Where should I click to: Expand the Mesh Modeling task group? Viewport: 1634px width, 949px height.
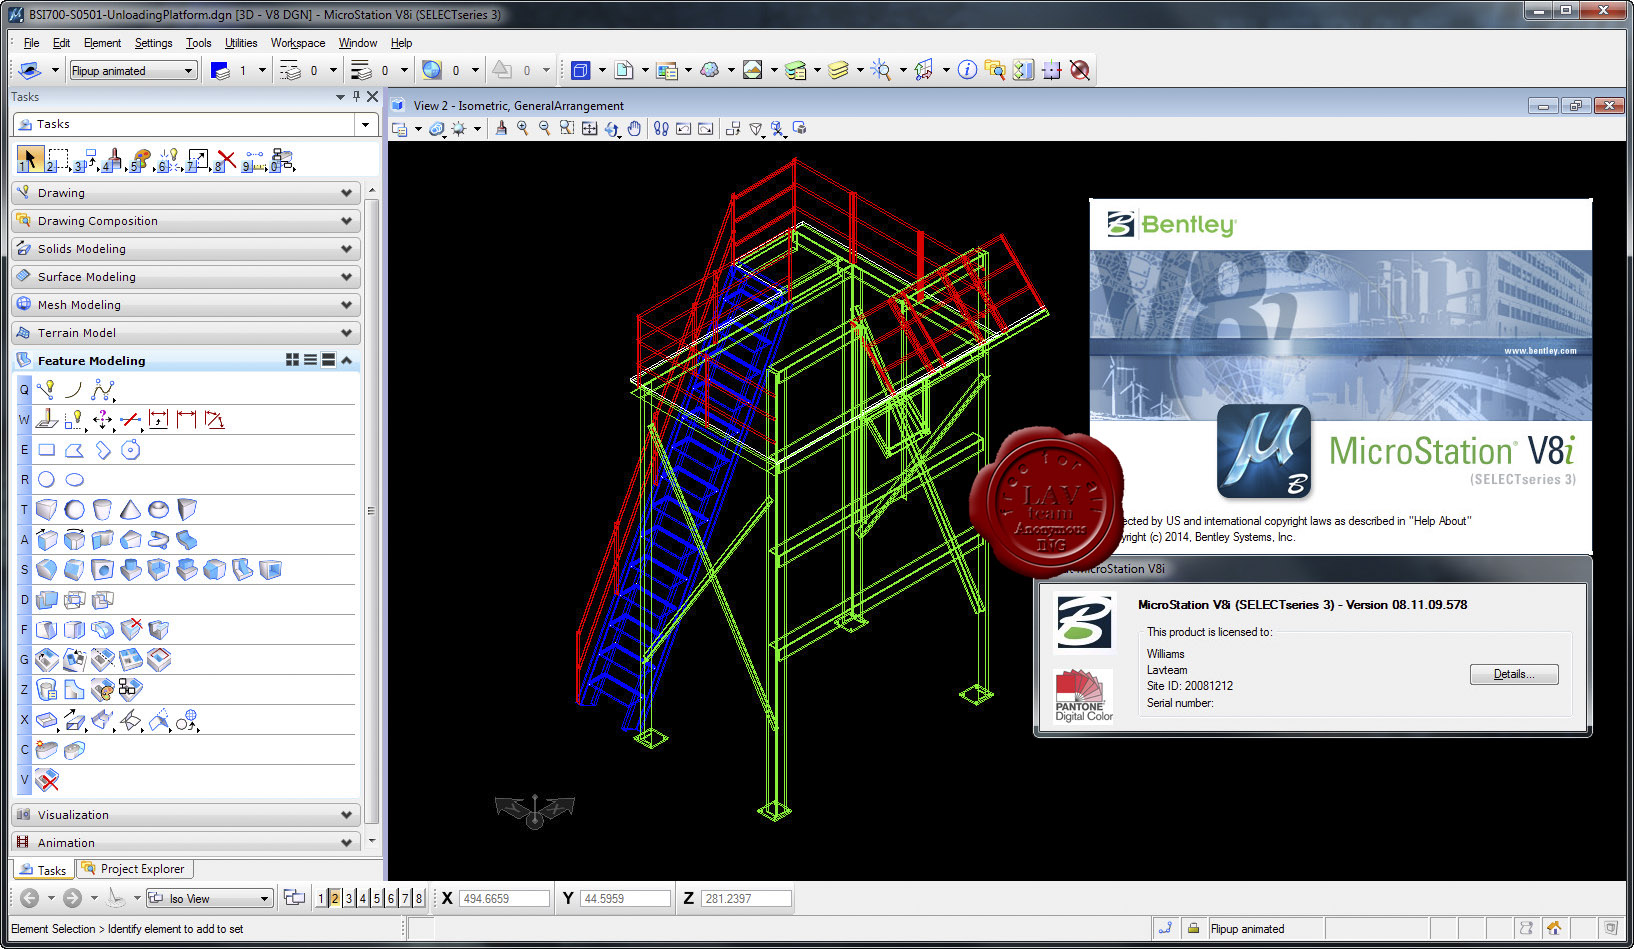186,305
